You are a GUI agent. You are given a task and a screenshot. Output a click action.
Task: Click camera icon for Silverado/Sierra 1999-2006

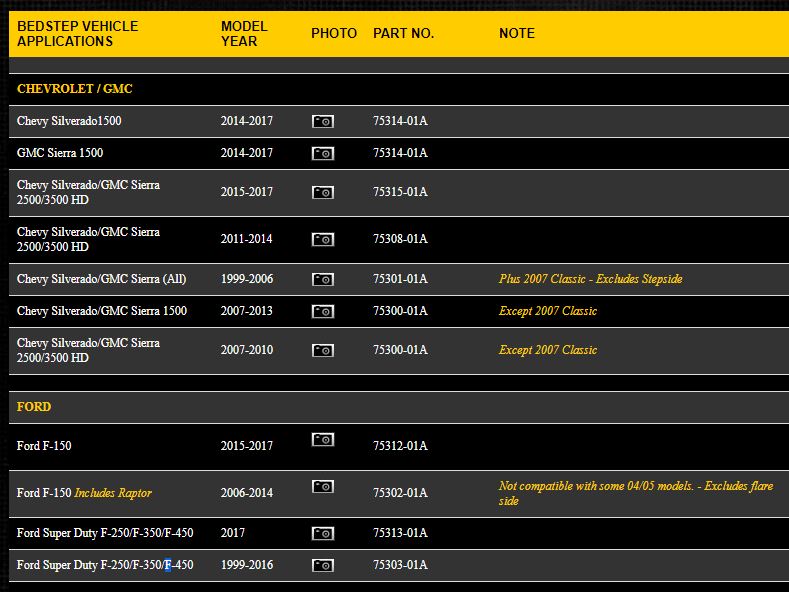pos(322,279)
